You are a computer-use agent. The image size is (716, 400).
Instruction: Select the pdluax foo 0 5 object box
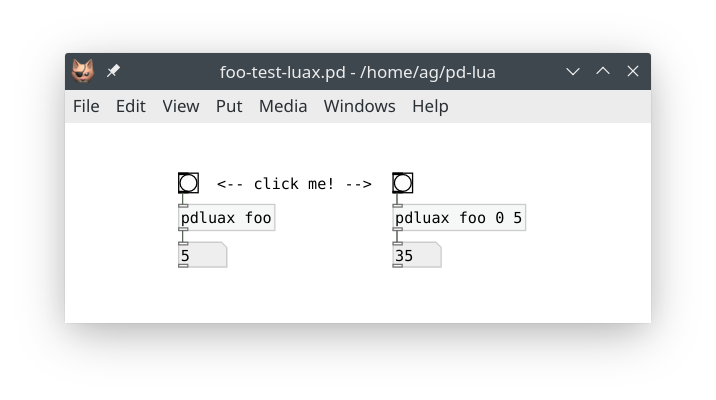[459, 218]
